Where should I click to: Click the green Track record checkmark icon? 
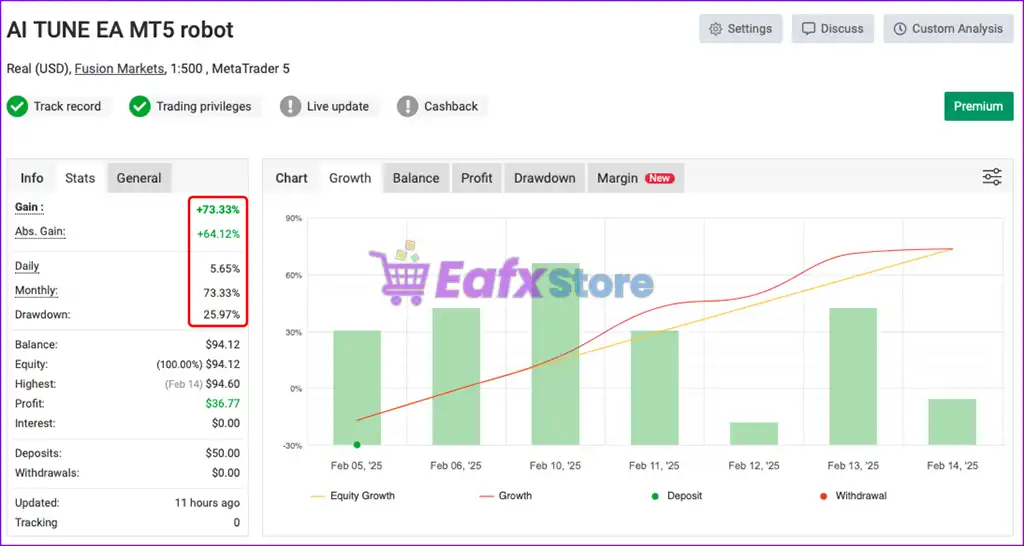[x=18, y=106]
